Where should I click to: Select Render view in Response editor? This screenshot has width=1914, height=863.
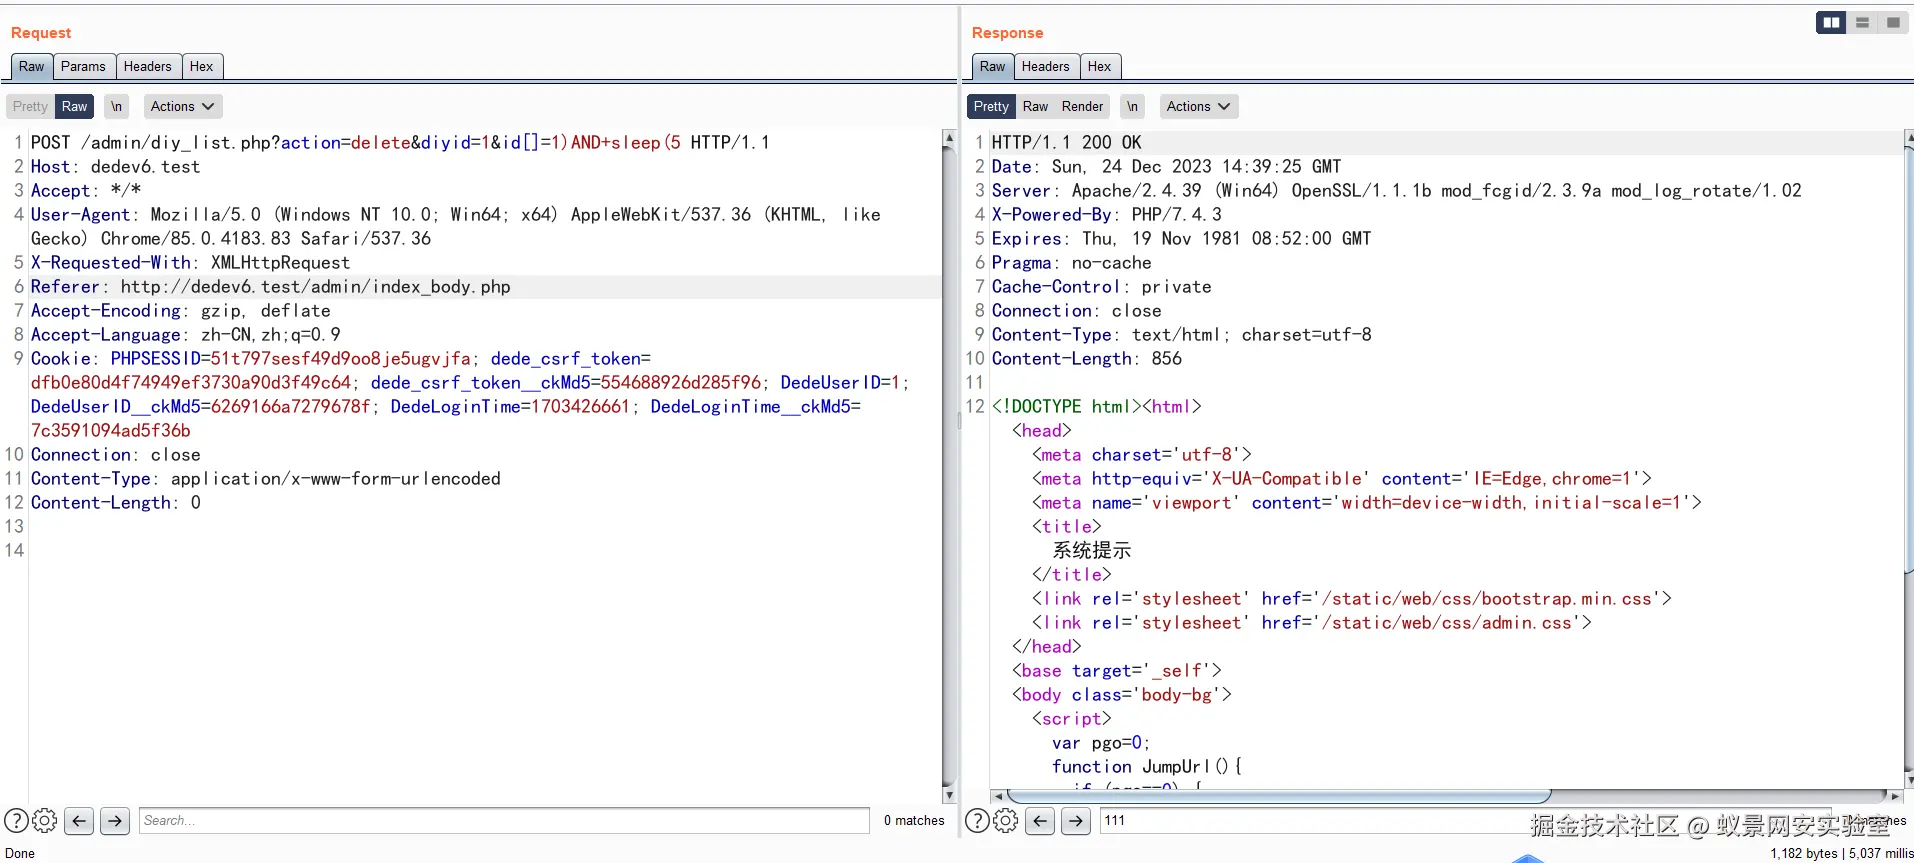pyautogui.click(x=1083, y=106)
